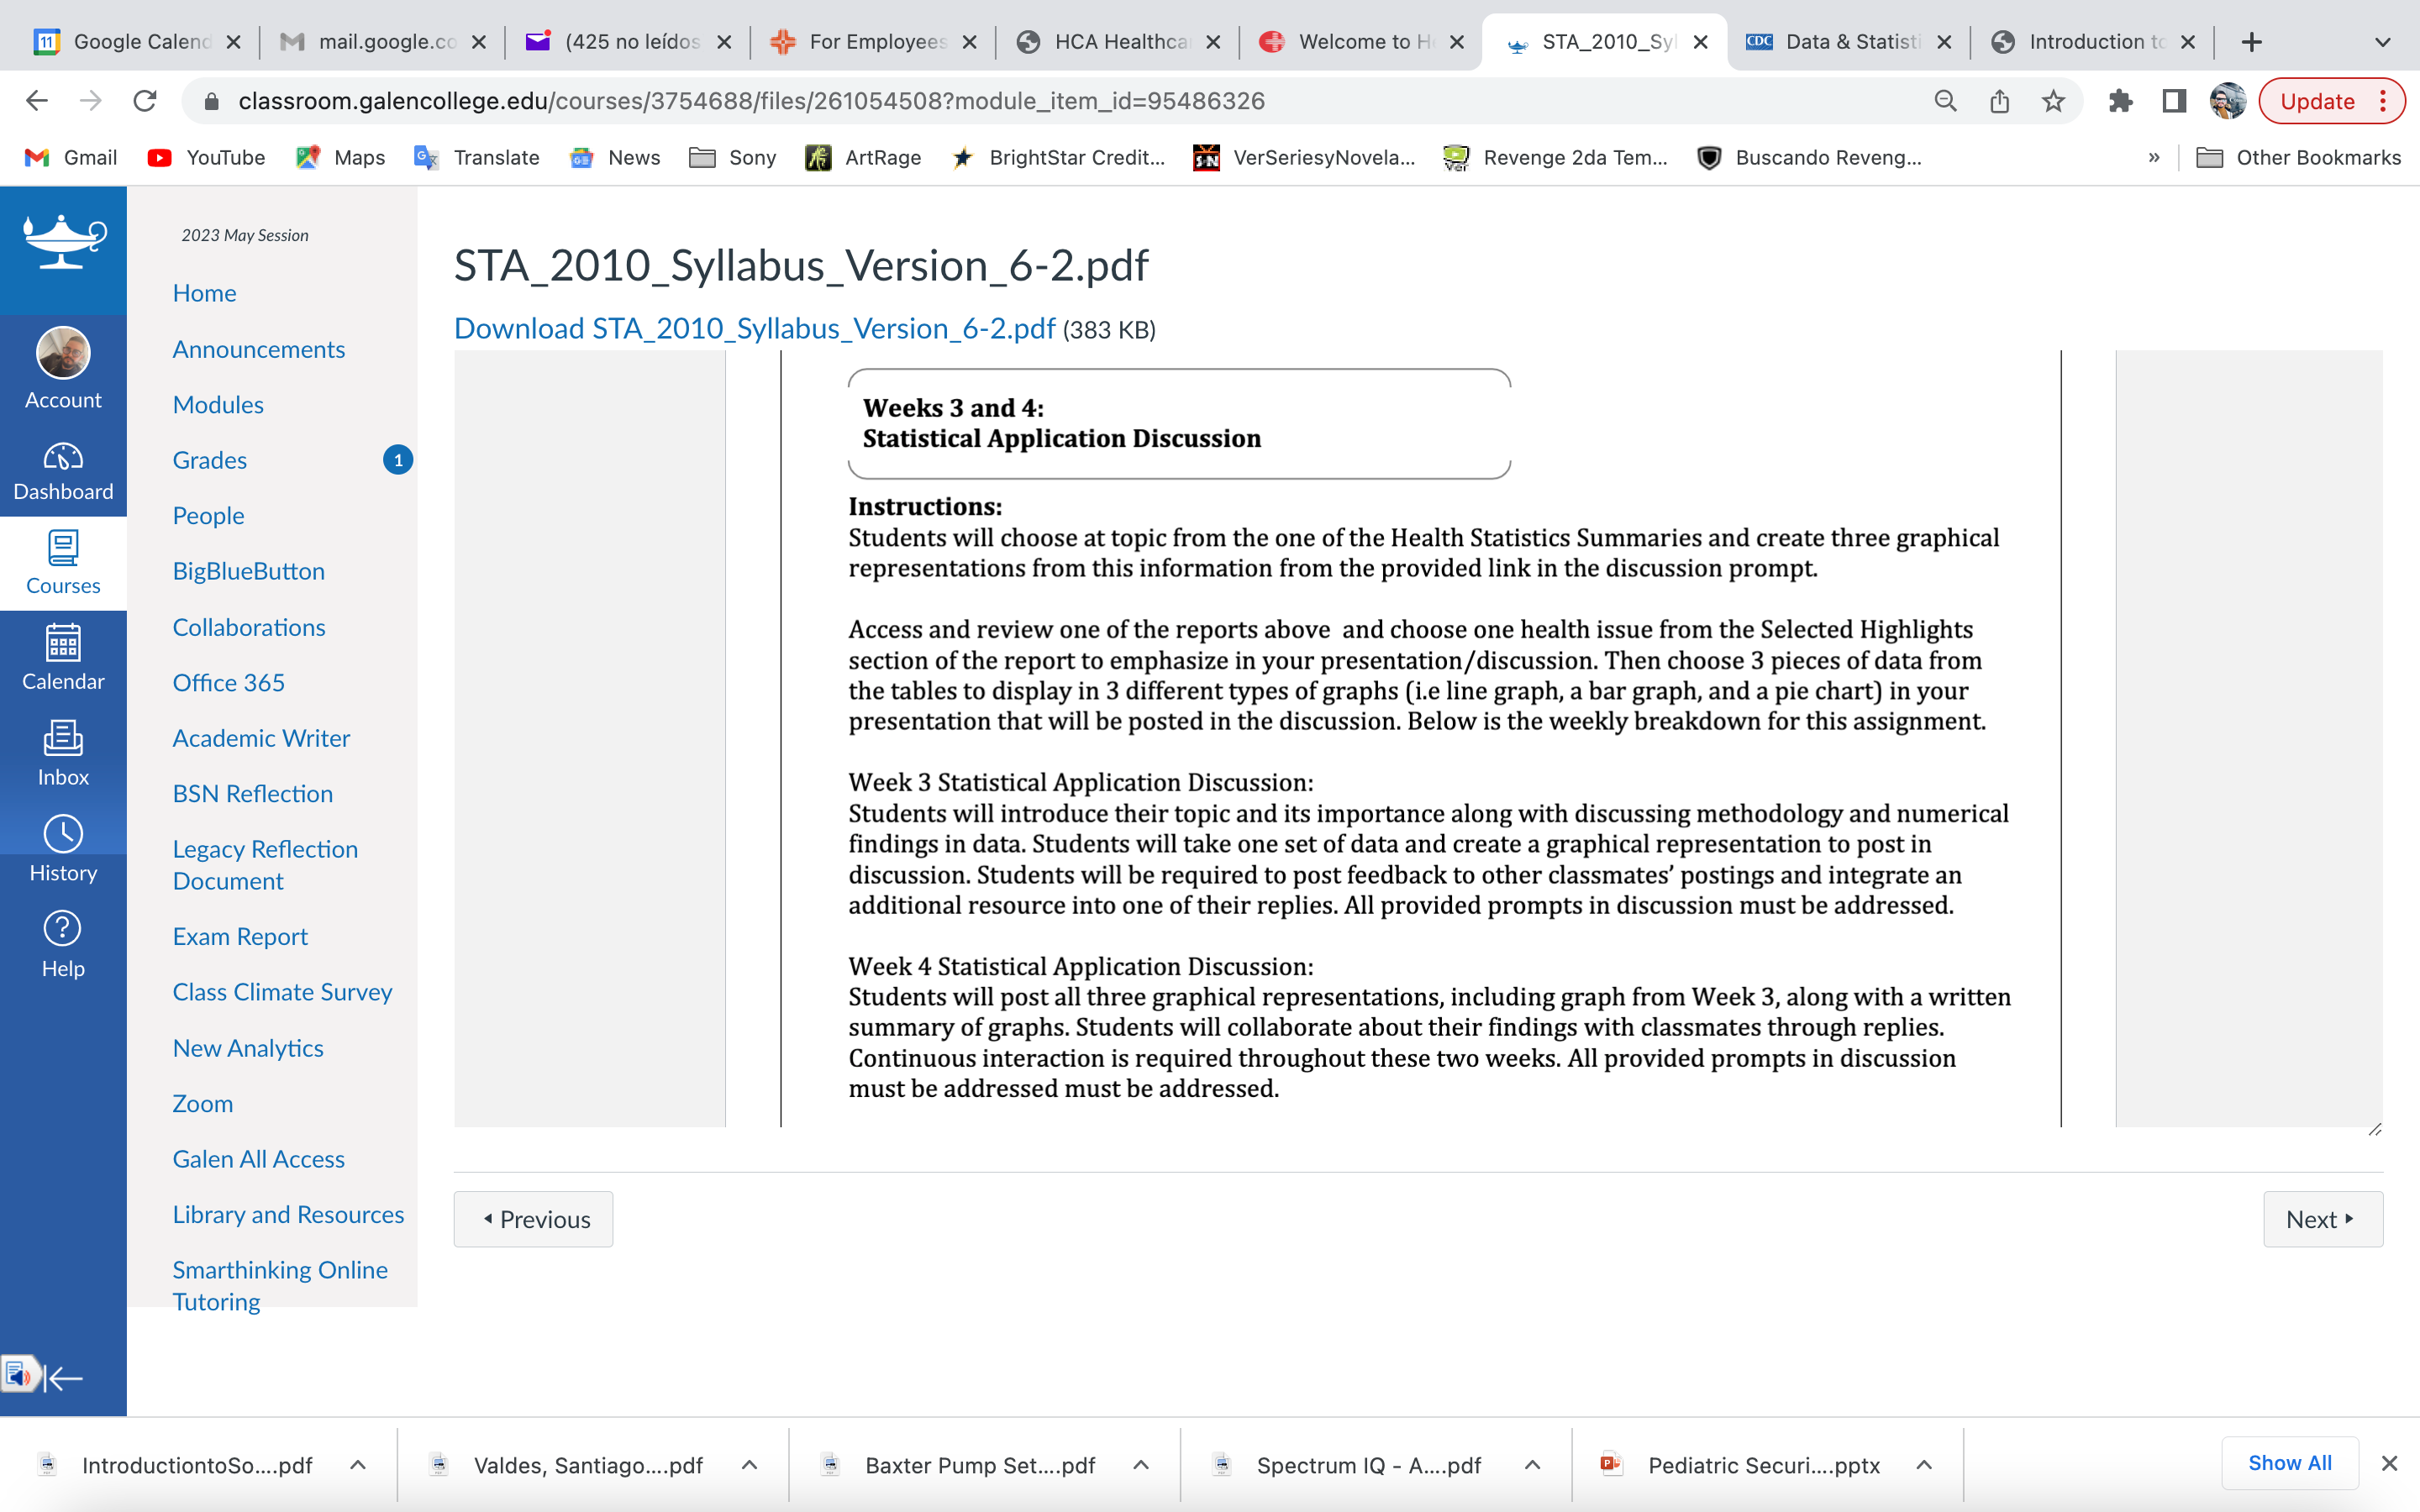Open the History panel
Viewport: 2420px width, 1512px height.
(x=63, y=850)
